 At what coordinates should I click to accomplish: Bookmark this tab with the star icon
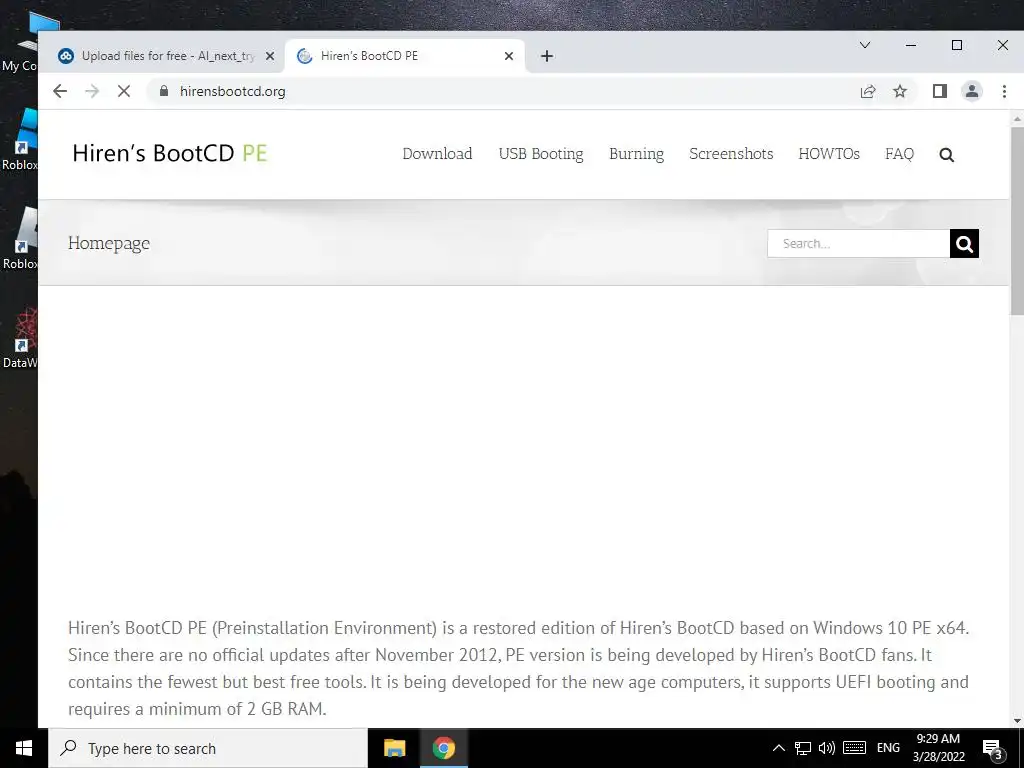[x=900, y=91]
